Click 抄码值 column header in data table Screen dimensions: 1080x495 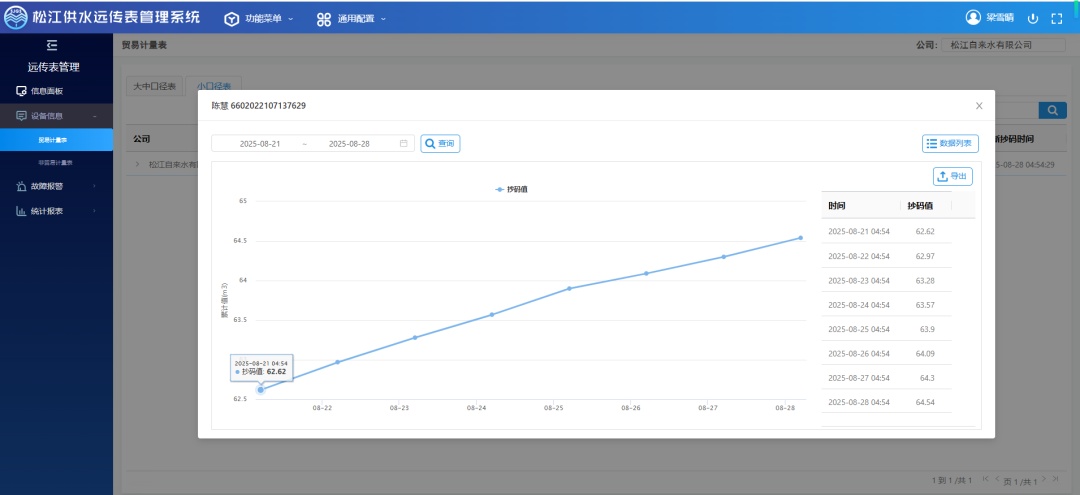[x=926, y=206]
